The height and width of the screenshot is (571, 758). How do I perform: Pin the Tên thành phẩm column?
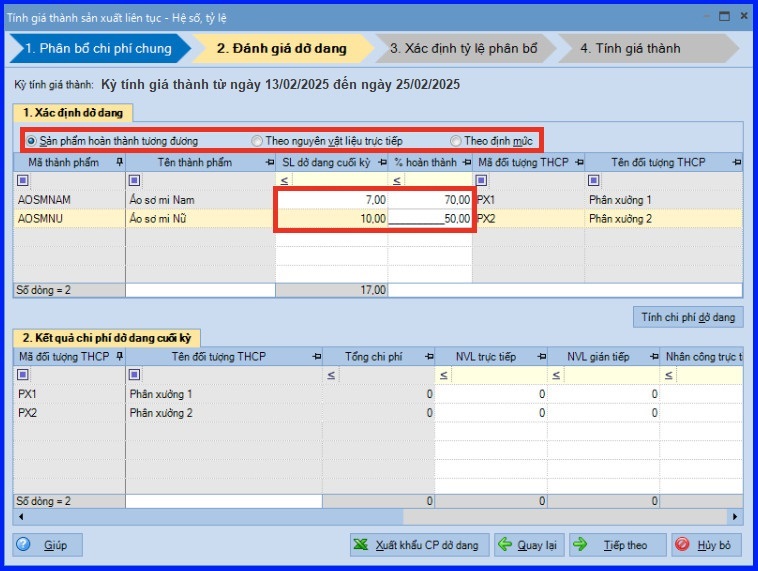[x=268, y=162]
